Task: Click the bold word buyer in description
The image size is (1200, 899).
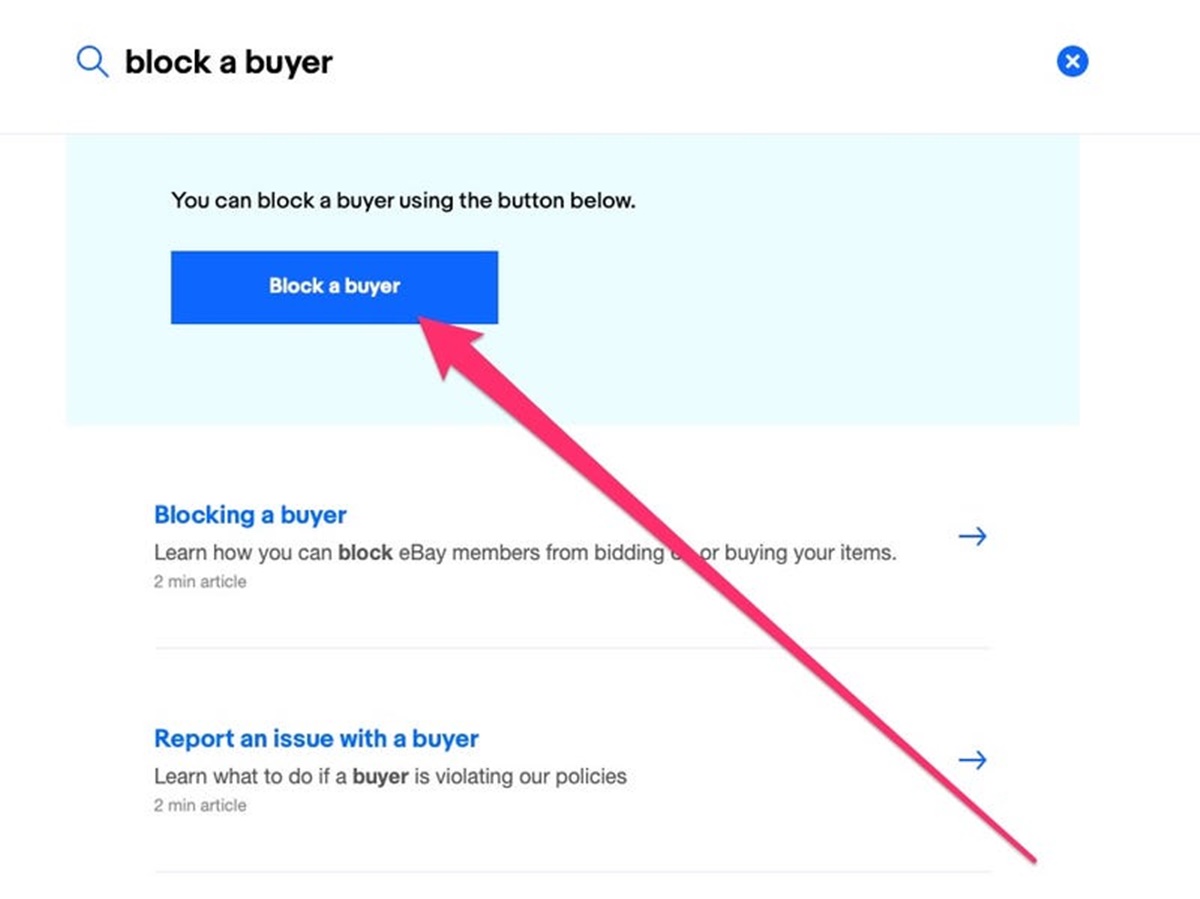Action: (380, 777)
